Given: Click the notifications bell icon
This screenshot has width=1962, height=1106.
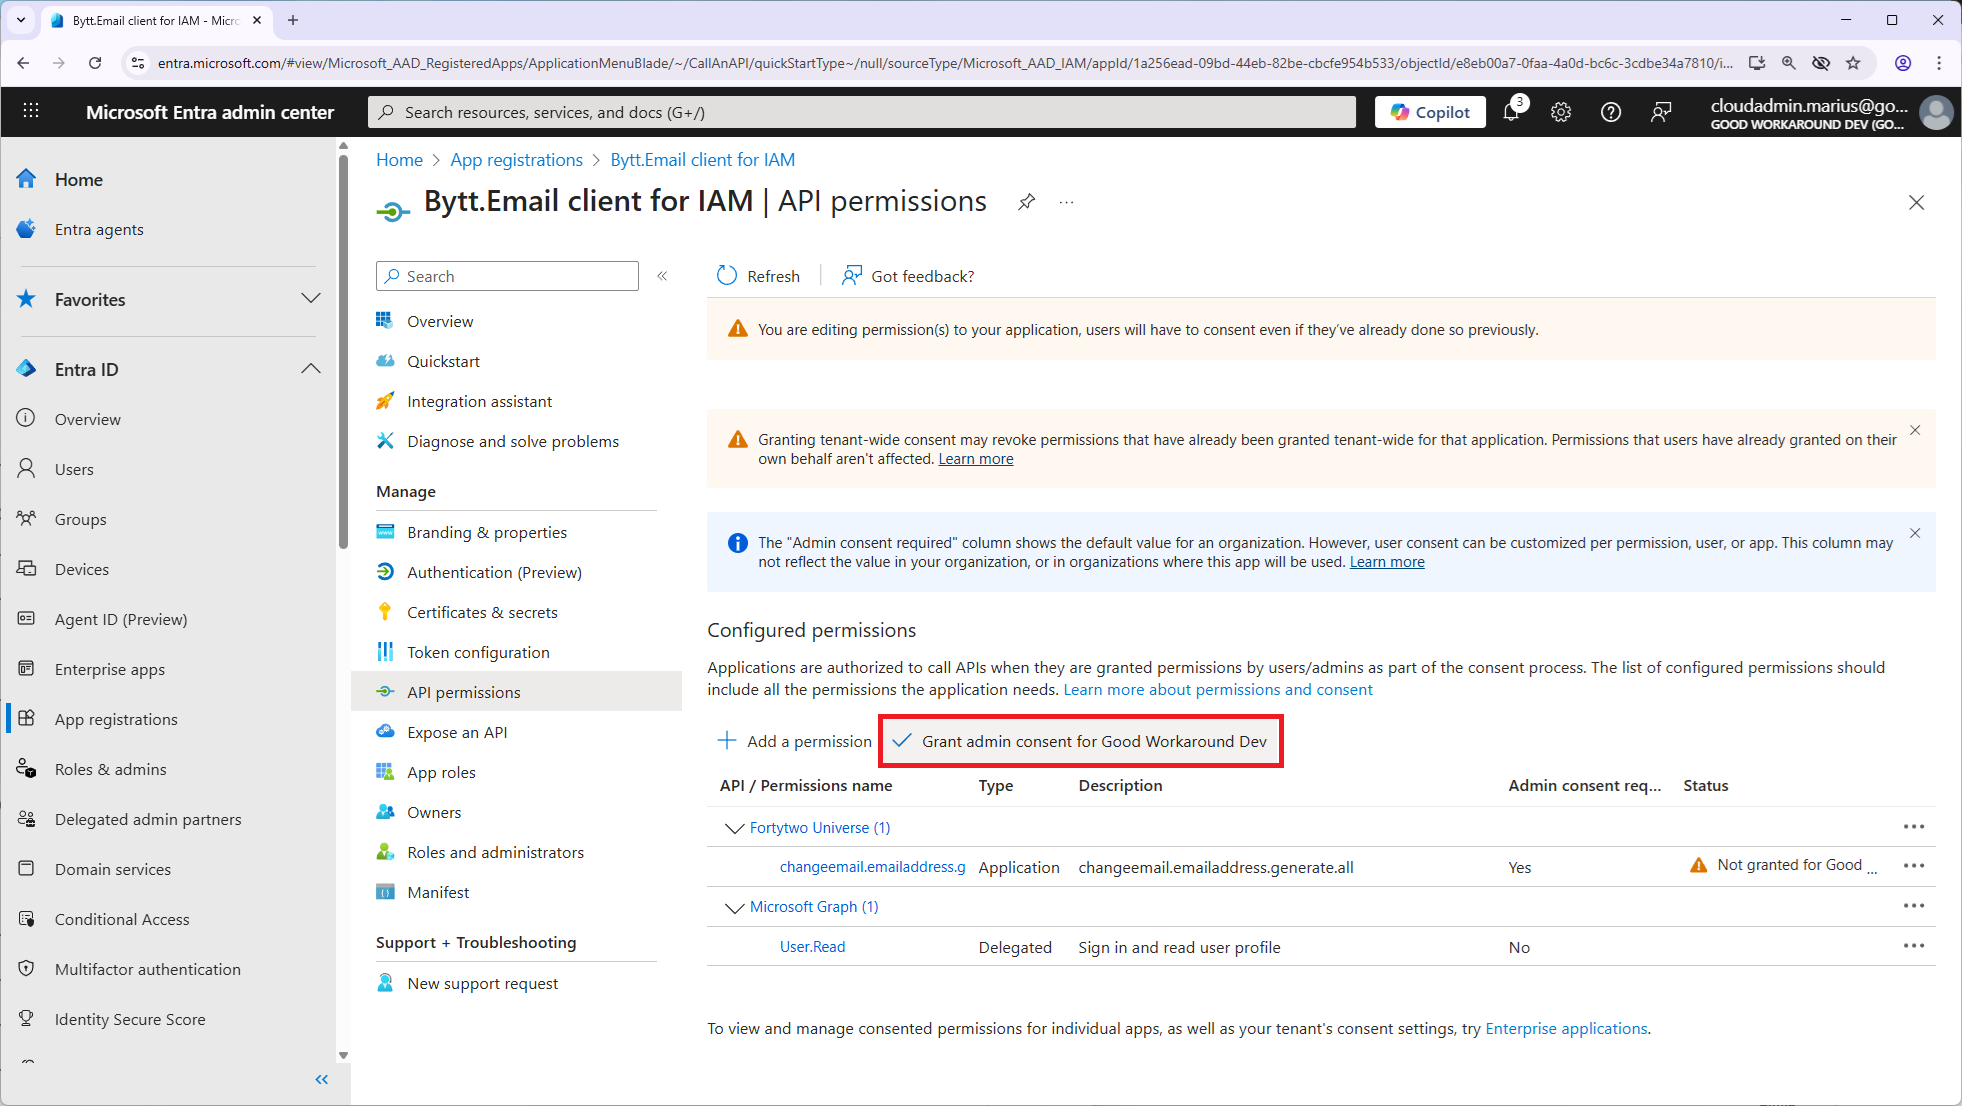Looking at the screenshot, I should [1511, 113].
